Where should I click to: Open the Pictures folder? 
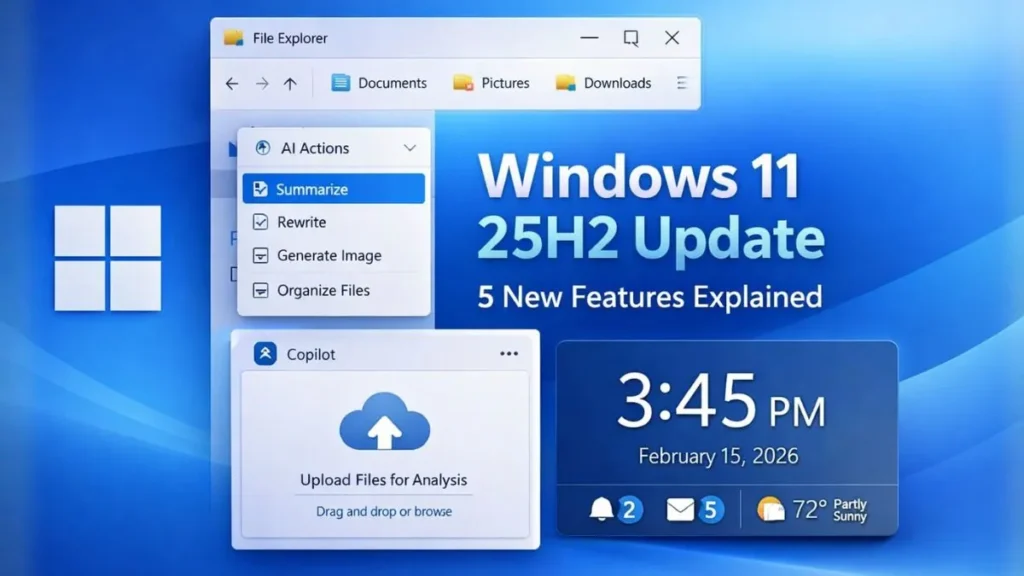coord(492,84)
